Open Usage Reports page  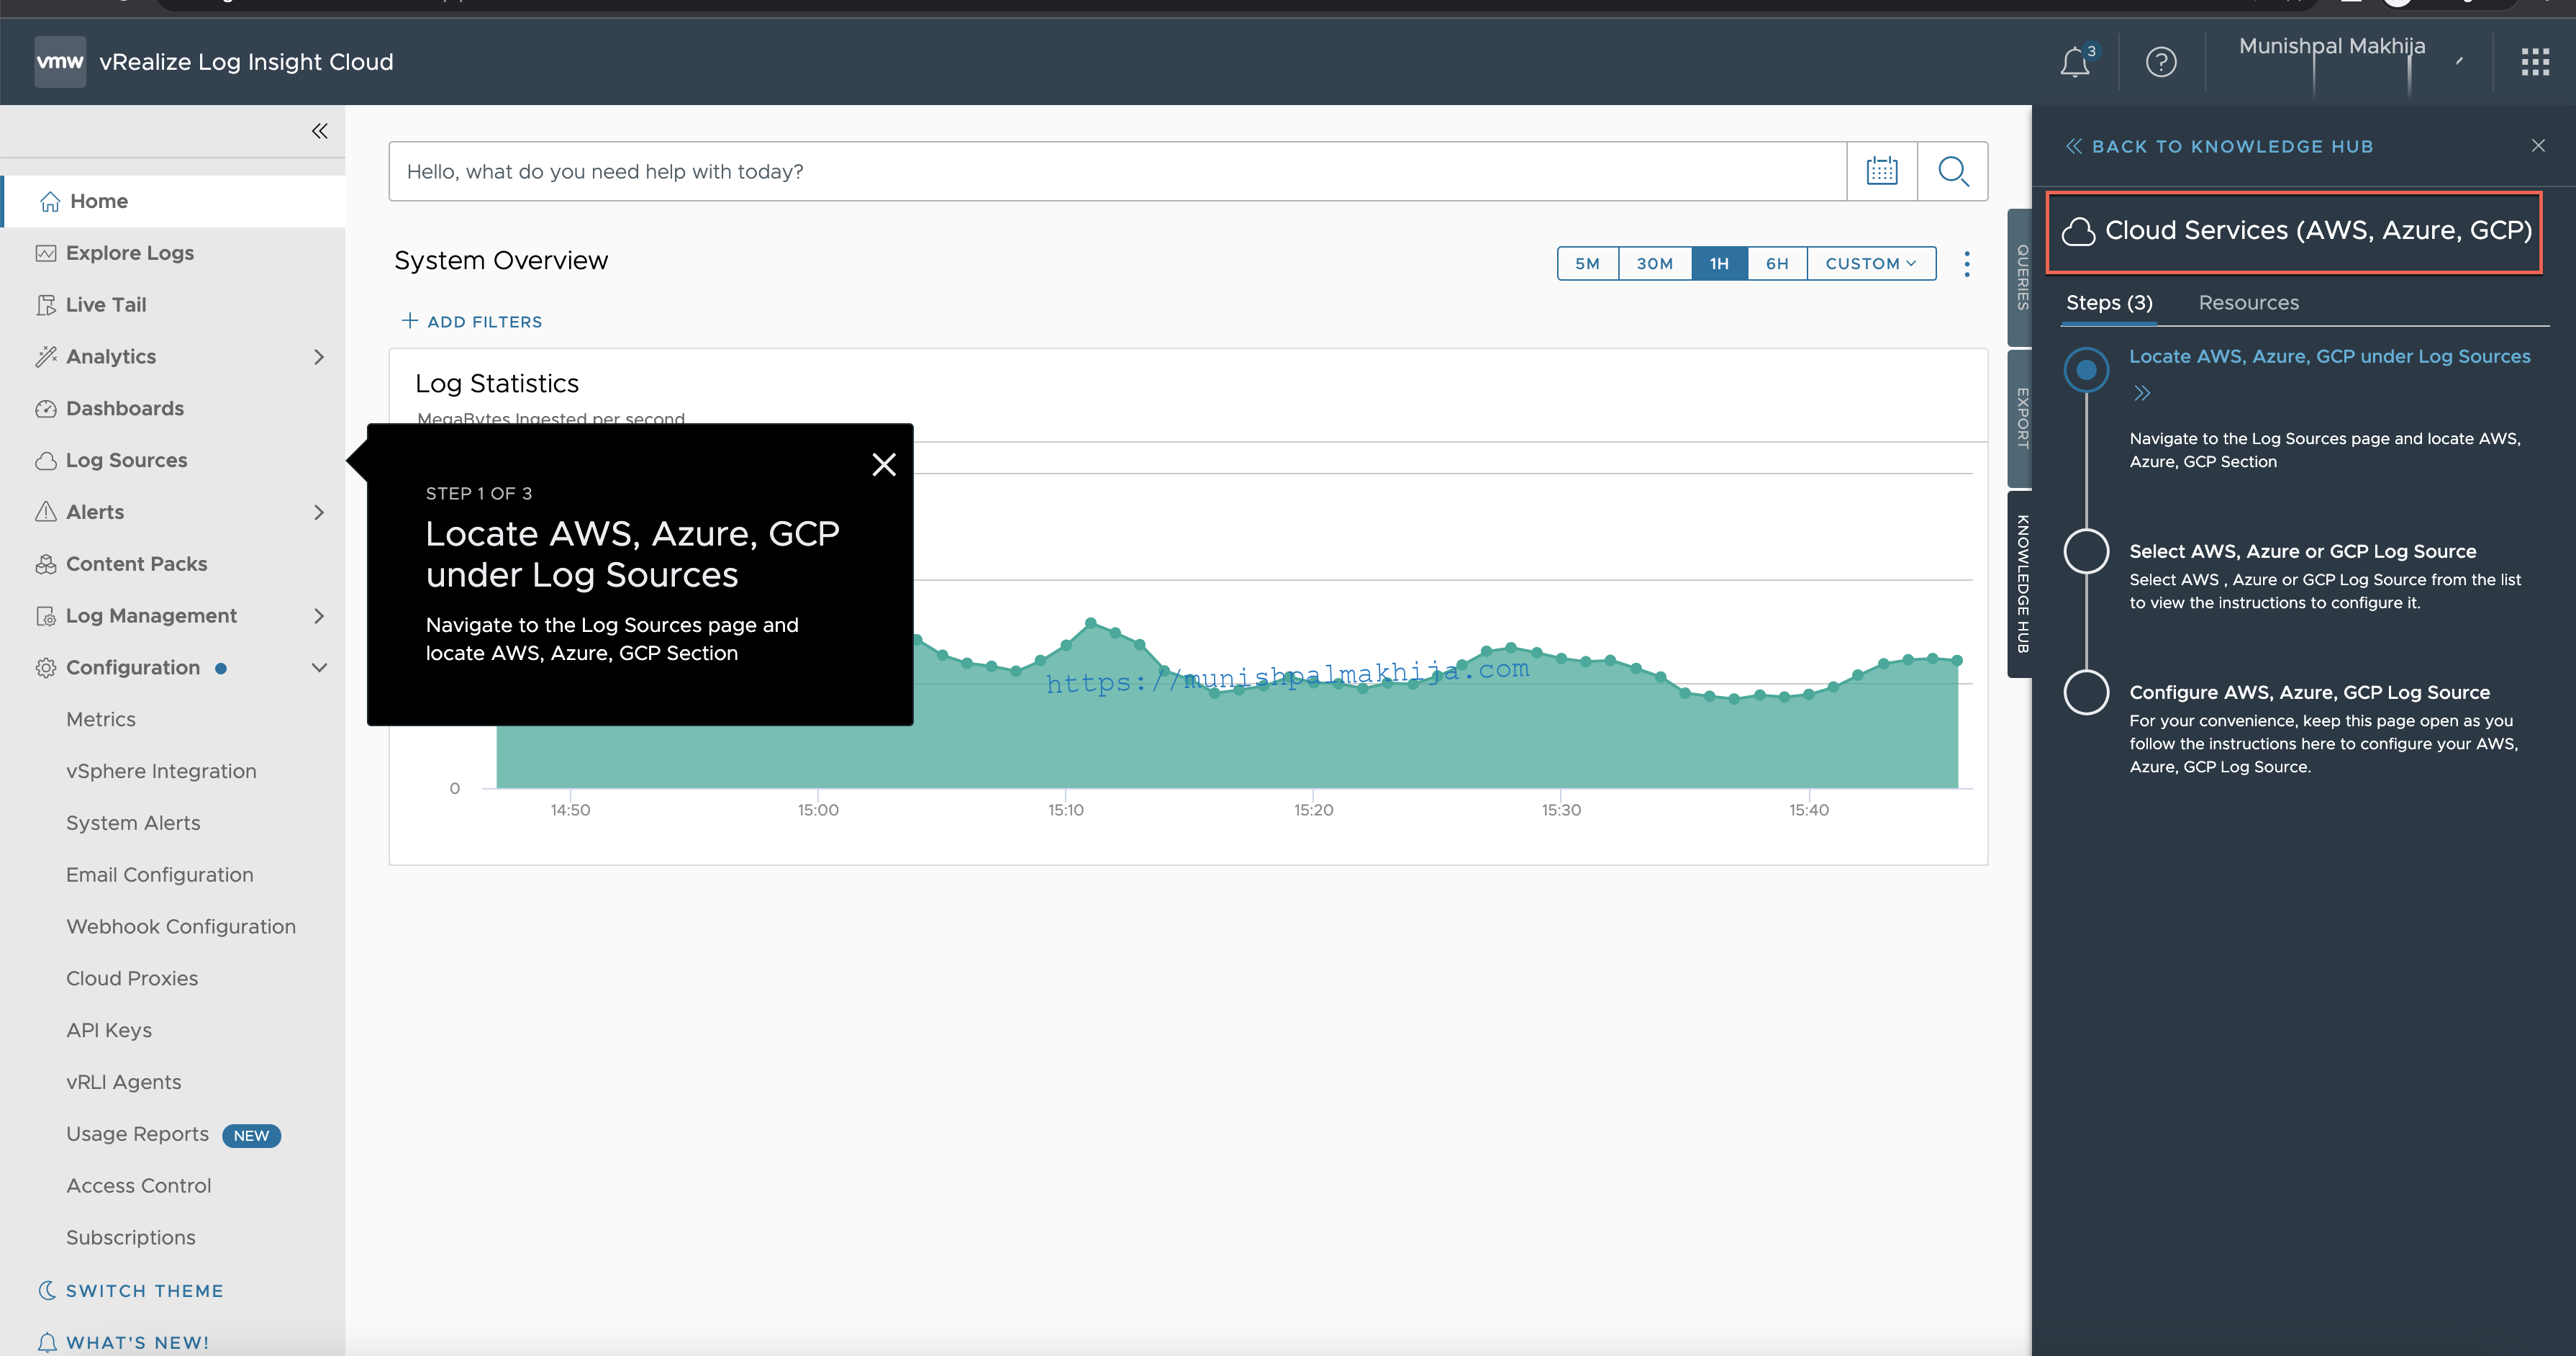(138, 1135)
